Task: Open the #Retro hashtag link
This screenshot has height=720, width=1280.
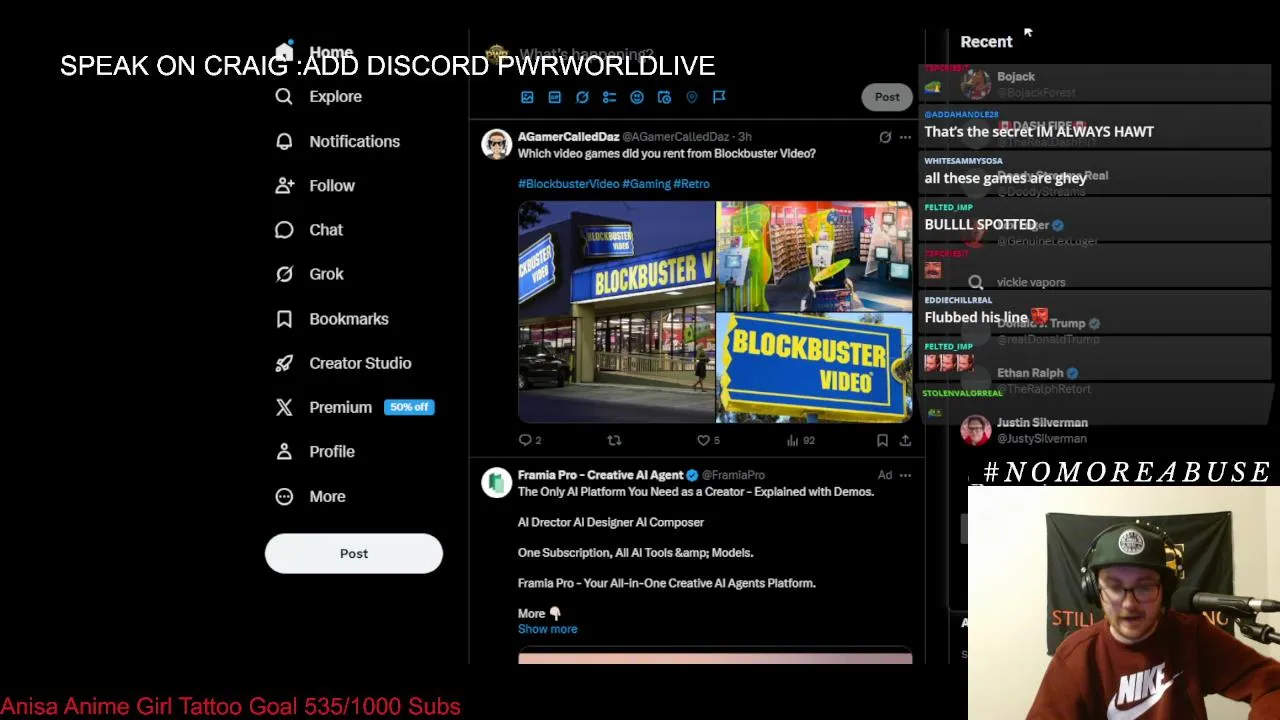Action: pos(691,184)
